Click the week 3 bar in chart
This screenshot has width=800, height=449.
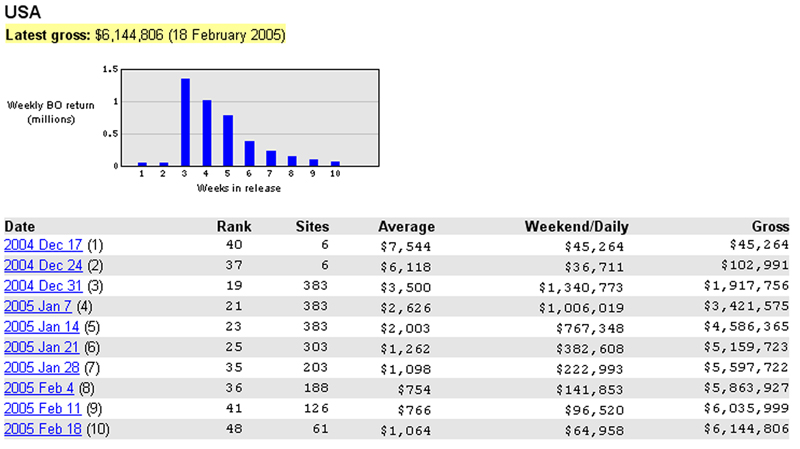point(185,122)
